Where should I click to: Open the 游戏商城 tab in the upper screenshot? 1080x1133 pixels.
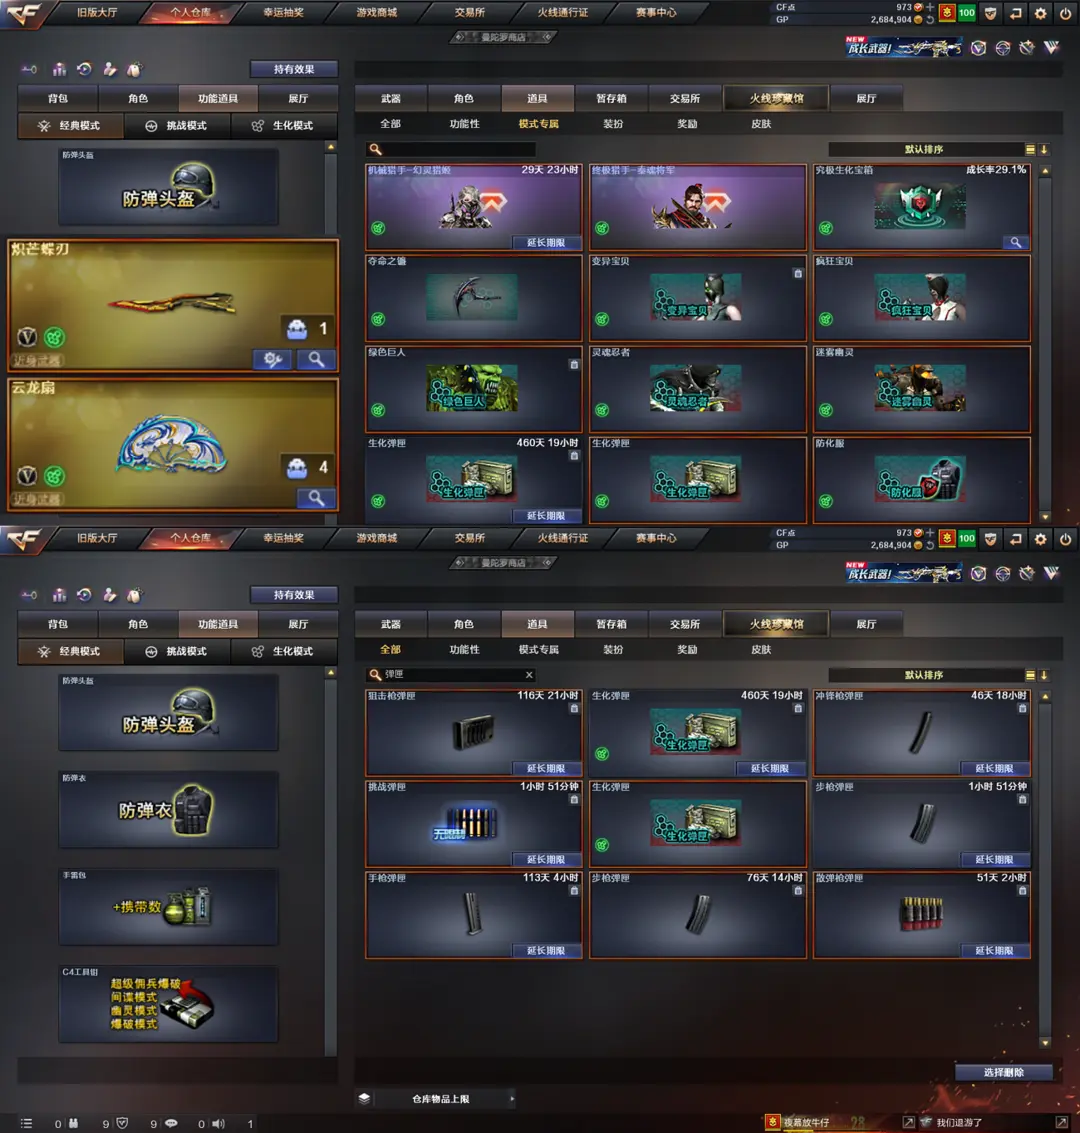(376, 13)
